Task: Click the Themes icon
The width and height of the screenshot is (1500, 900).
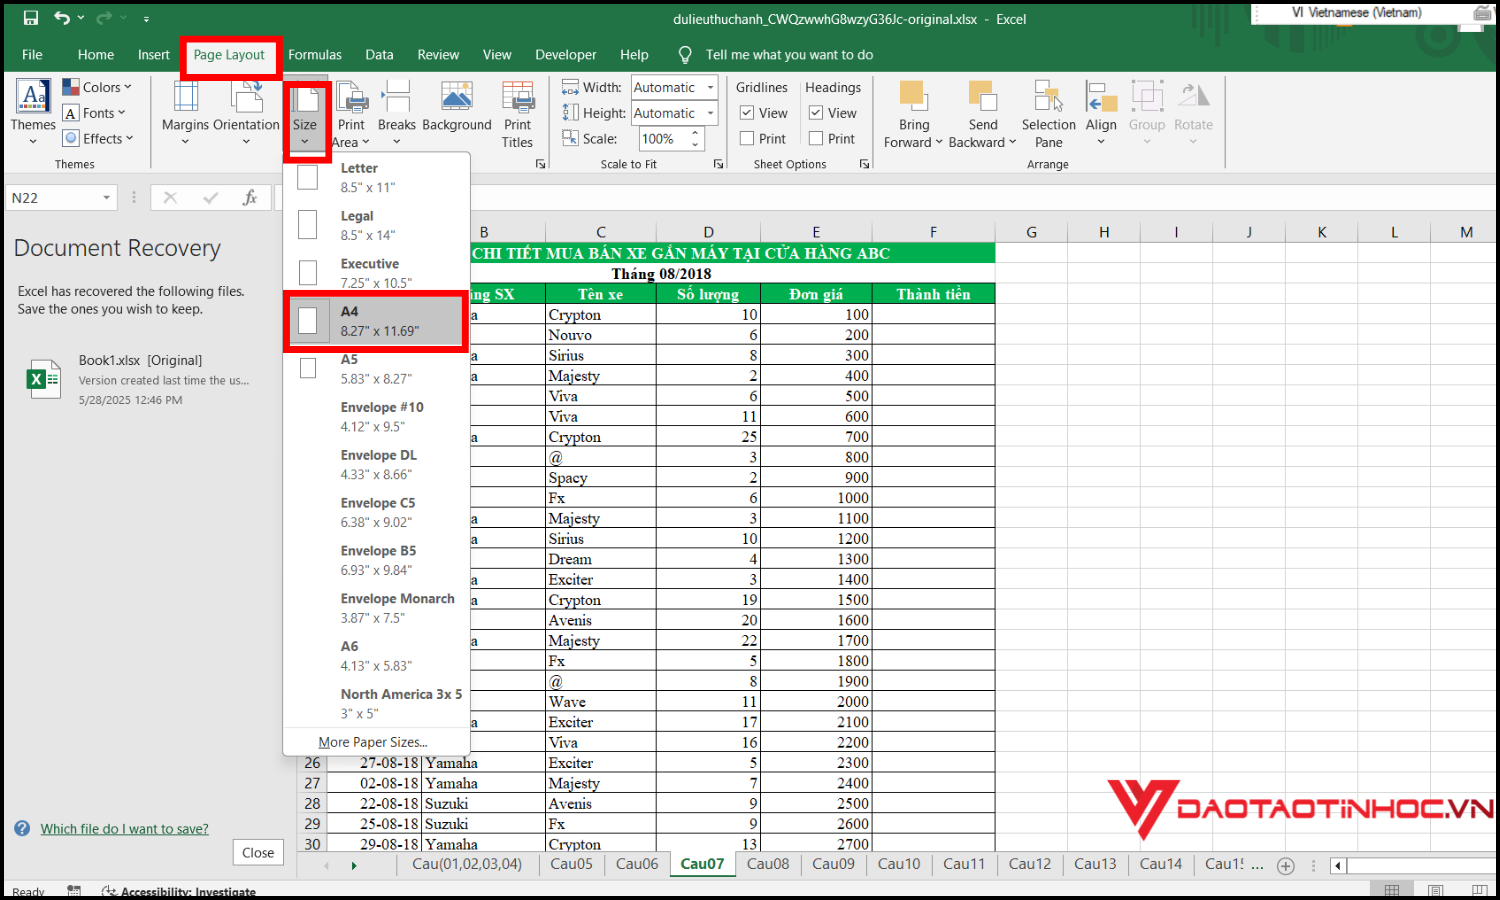Action: click(33, 102)
